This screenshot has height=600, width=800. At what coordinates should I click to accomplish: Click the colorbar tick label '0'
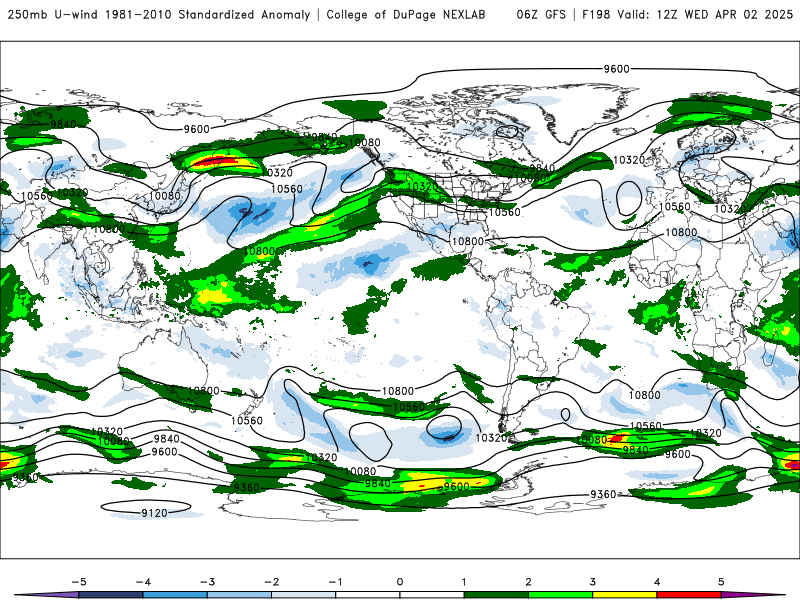click(x=400, y=582)
